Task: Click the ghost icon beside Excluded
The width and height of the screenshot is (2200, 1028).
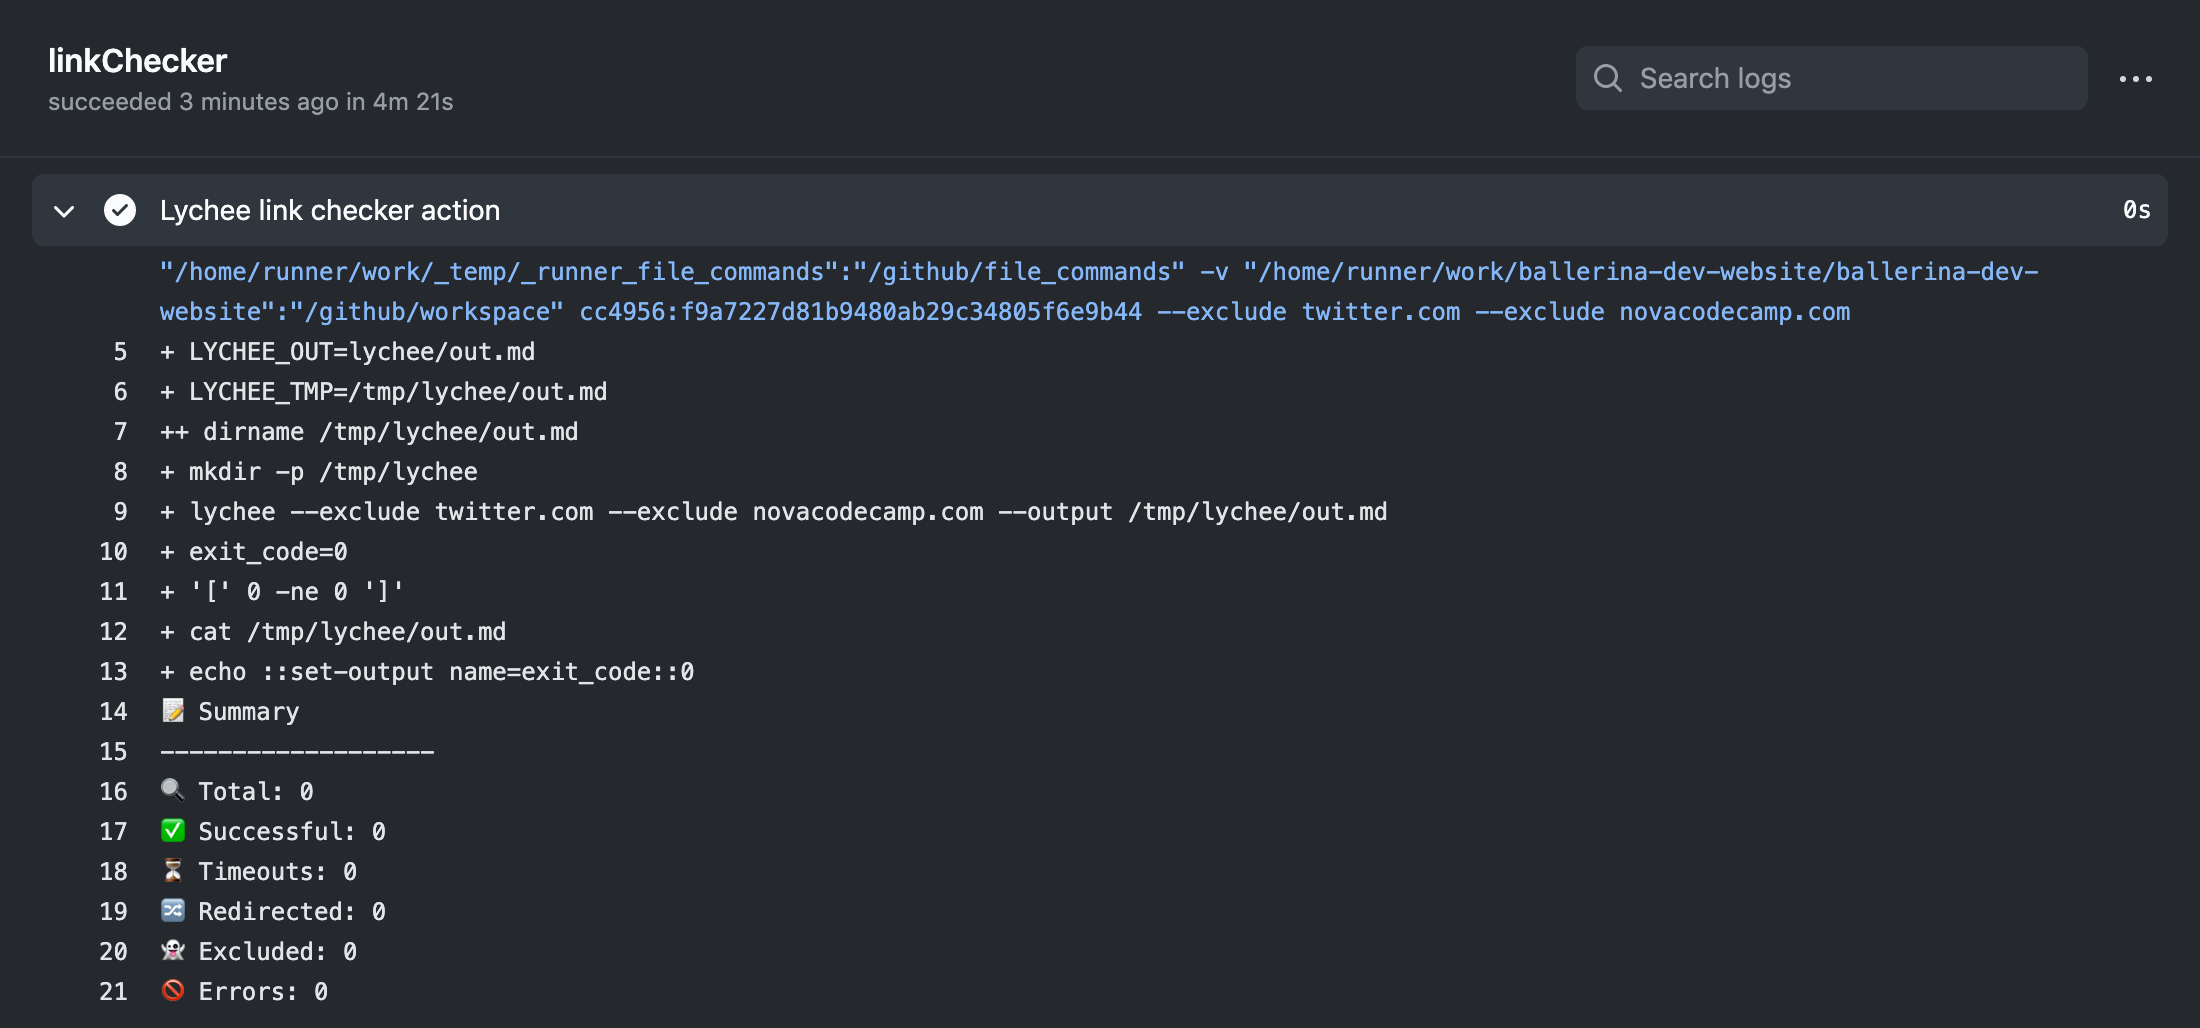Action: (173, 950)
